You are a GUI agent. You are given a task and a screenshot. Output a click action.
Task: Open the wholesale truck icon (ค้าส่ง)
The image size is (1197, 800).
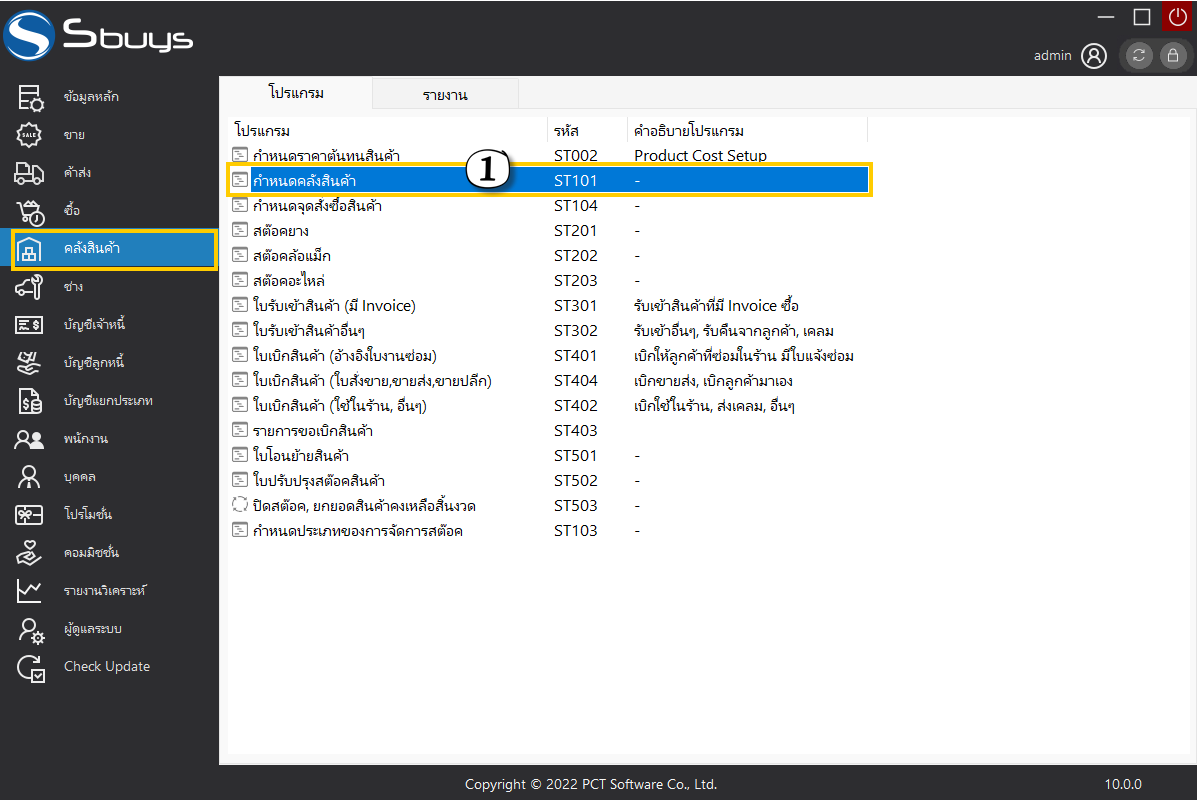(30, 173)
